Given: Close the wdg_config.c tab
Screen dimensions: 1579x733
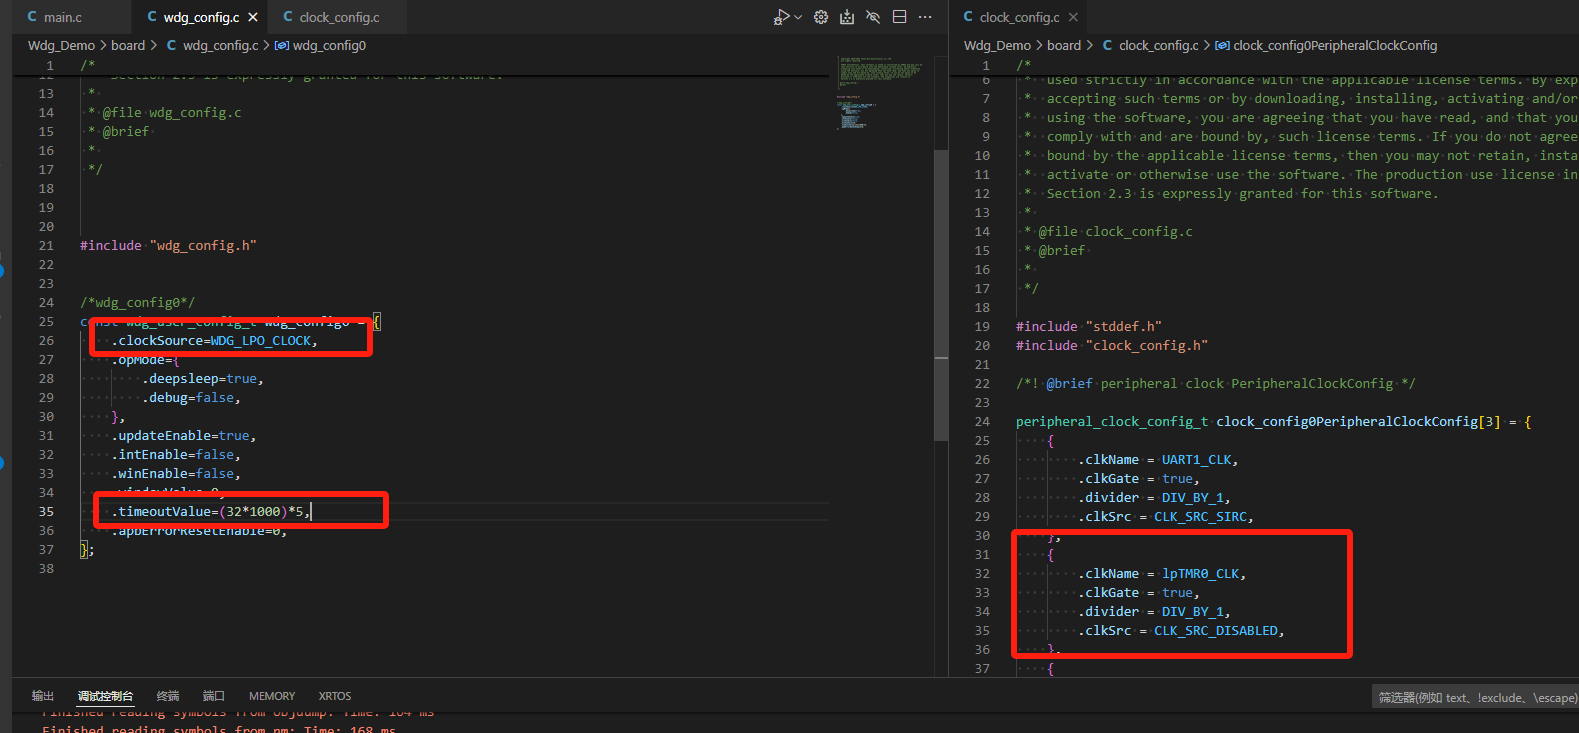Looking at the screenshot, I should pos(253,17).
